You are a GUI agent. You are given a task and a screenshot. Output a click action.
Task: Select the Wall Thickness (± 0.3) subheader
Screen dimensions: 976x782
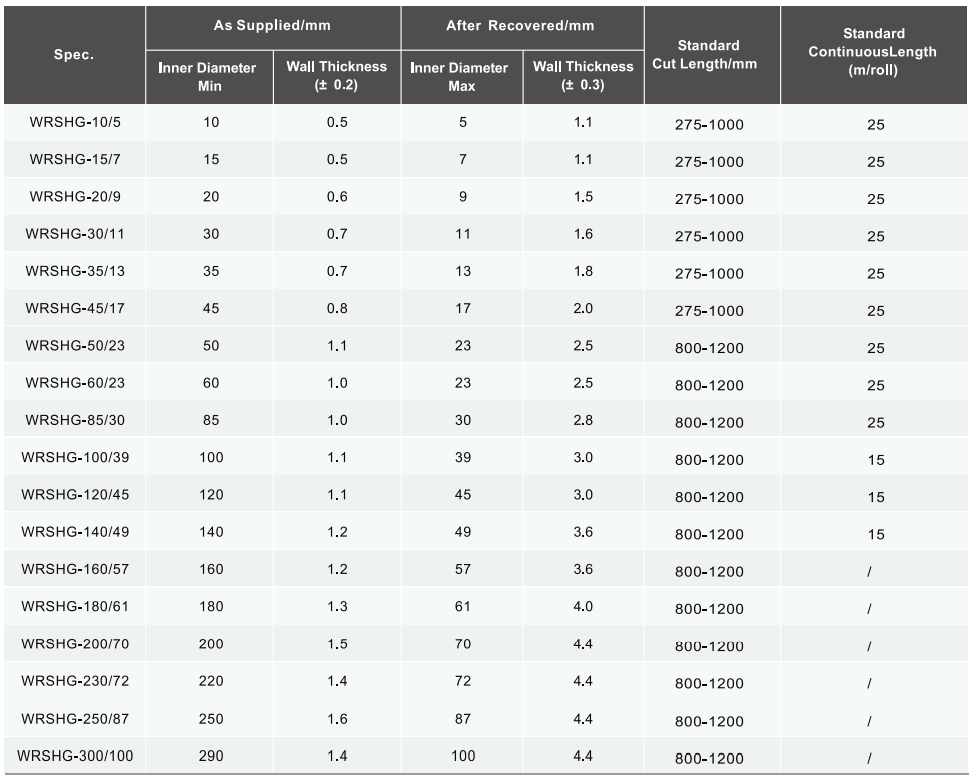click(x=583, y=76)
